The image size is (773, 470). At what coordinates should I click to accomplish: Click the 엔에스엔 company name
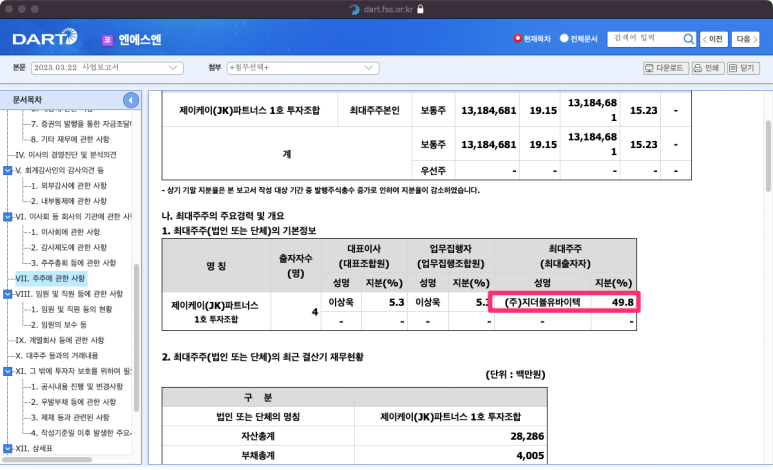pos(140,40)
